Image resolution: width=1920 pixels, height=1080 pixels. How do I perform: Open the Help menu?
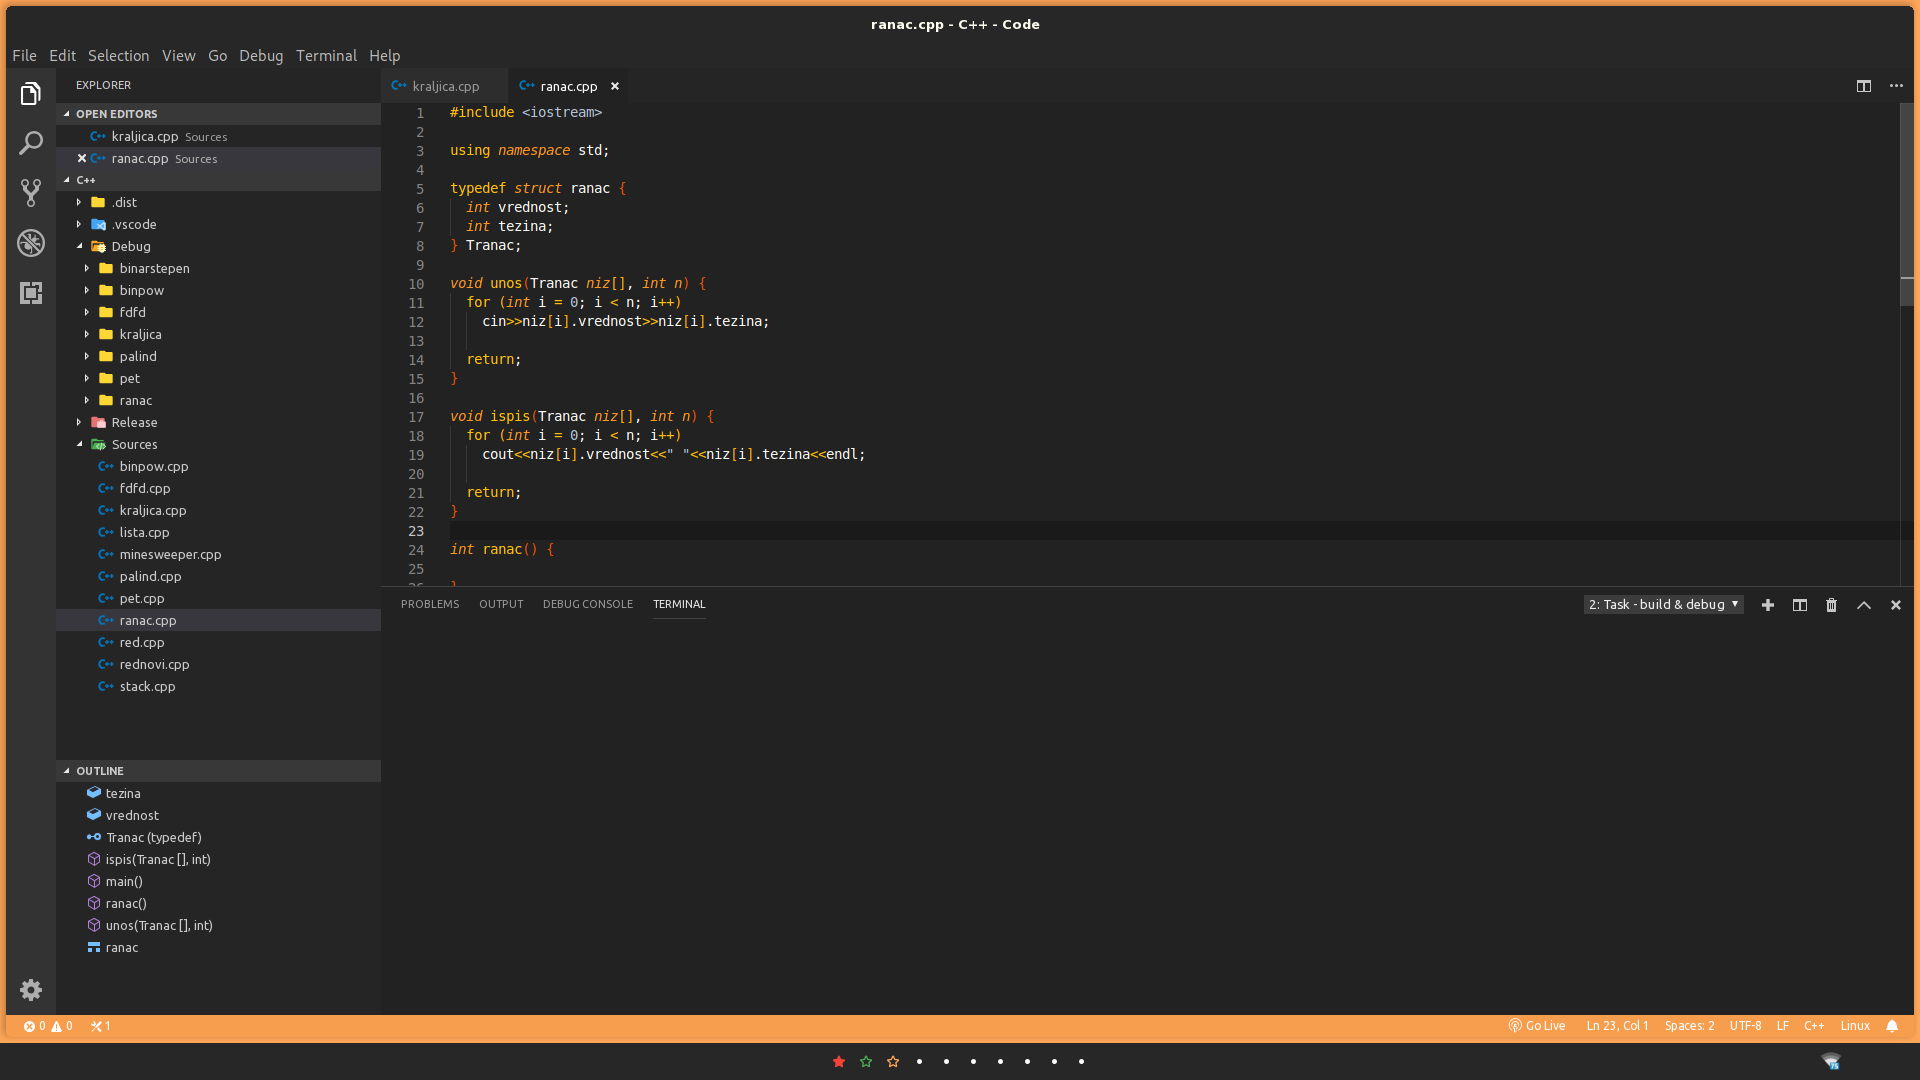tap(384, 56)
